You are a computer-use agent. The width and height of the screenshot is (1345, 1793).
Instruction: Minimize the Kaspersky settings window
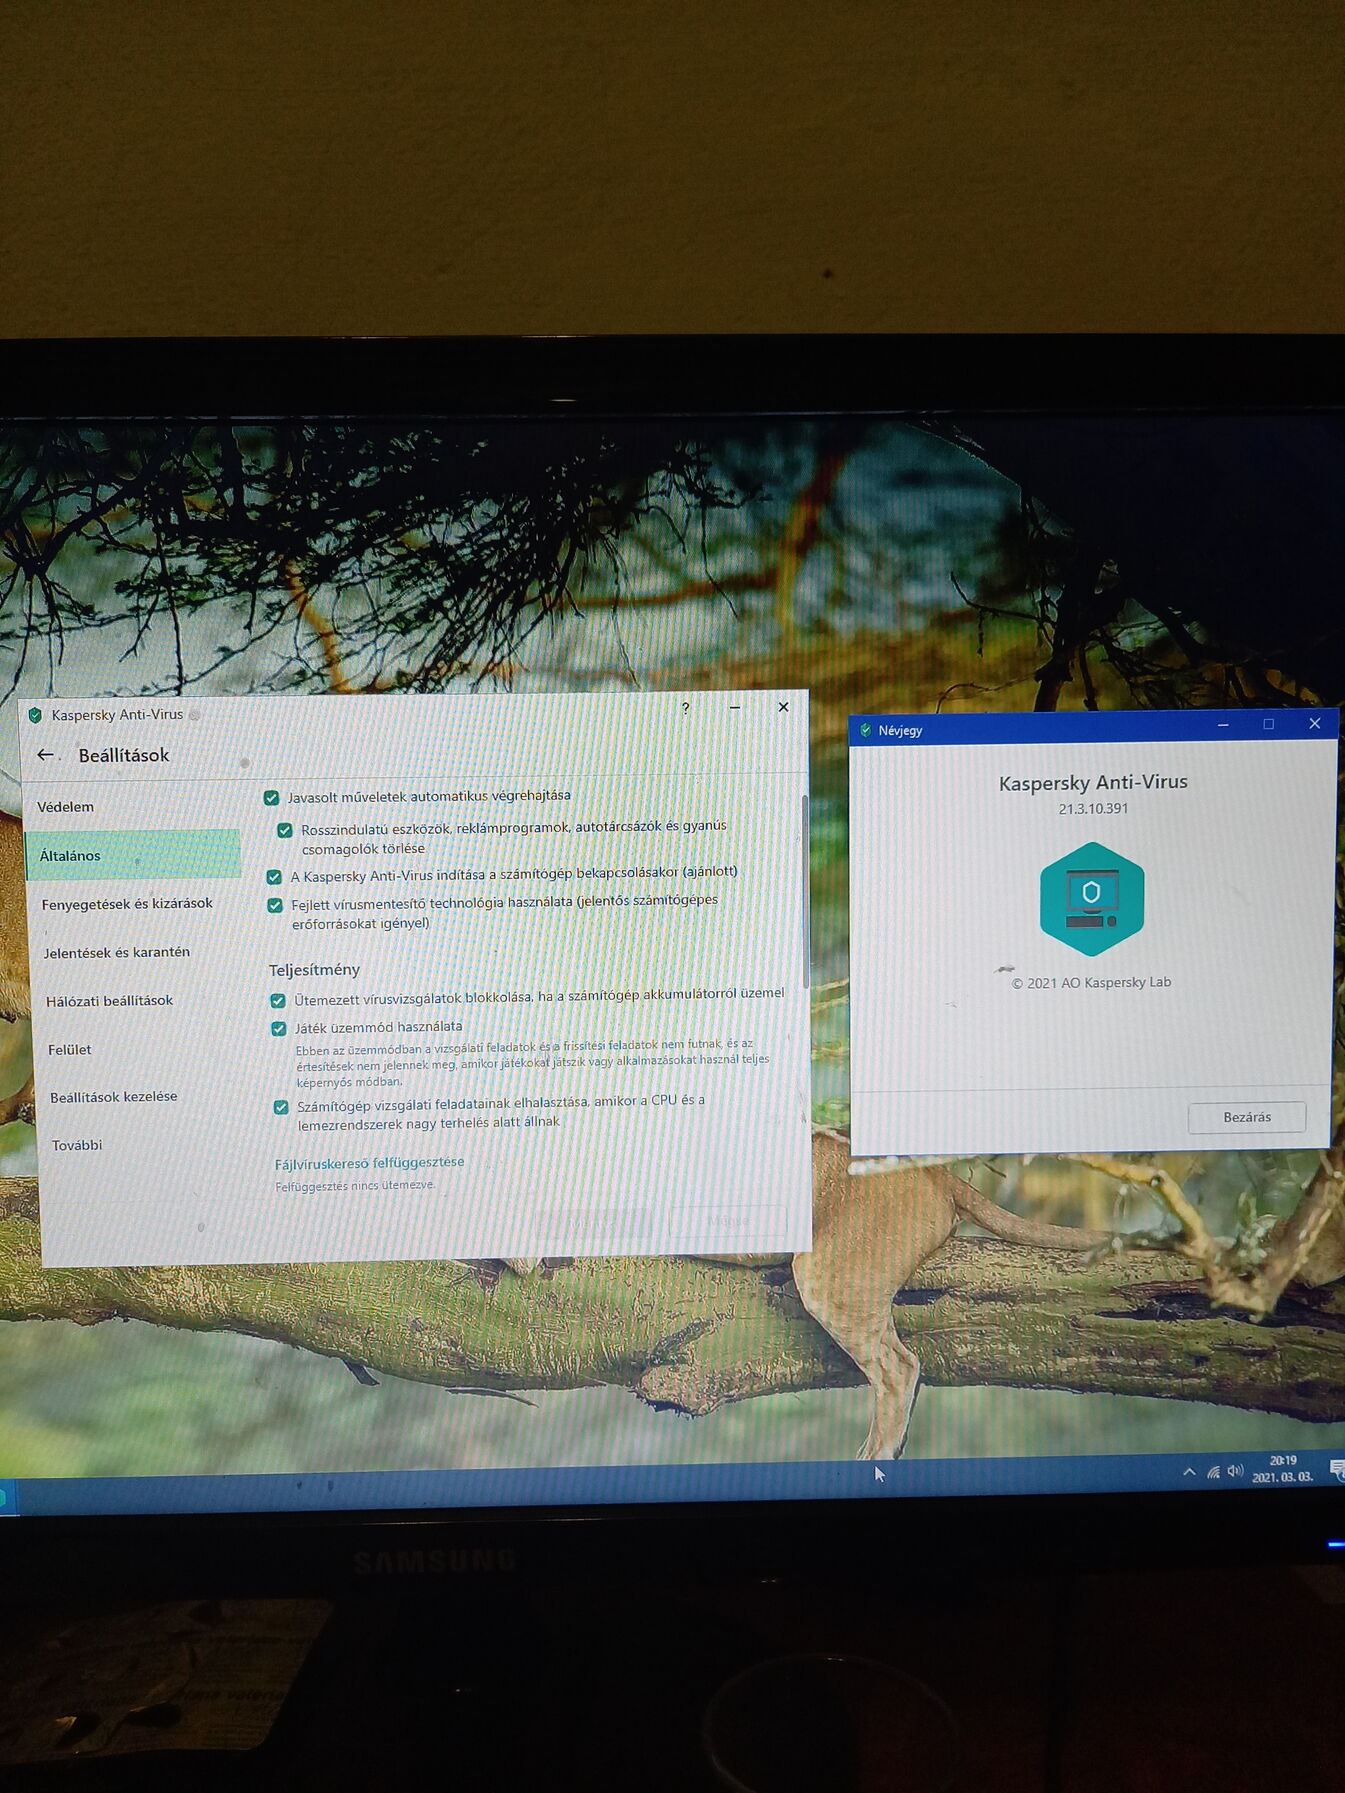(735, 707)
